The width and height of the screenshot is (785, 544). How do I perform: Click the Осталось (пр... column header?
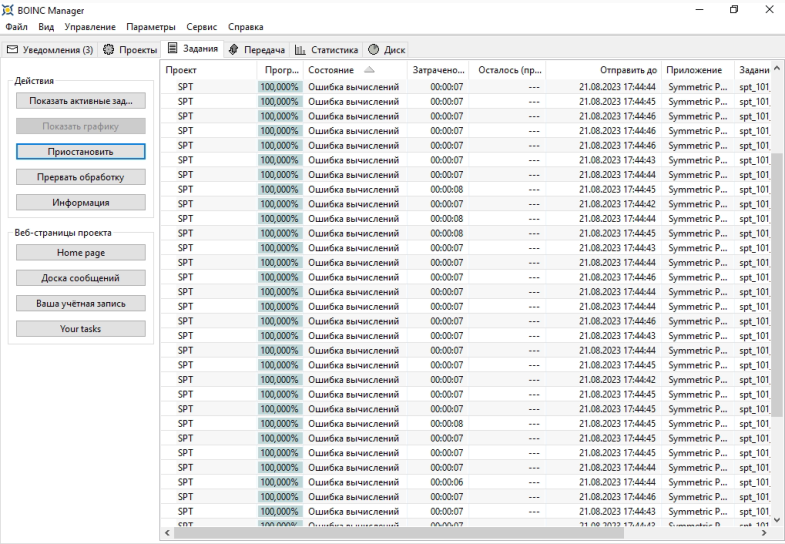point(507,70)
